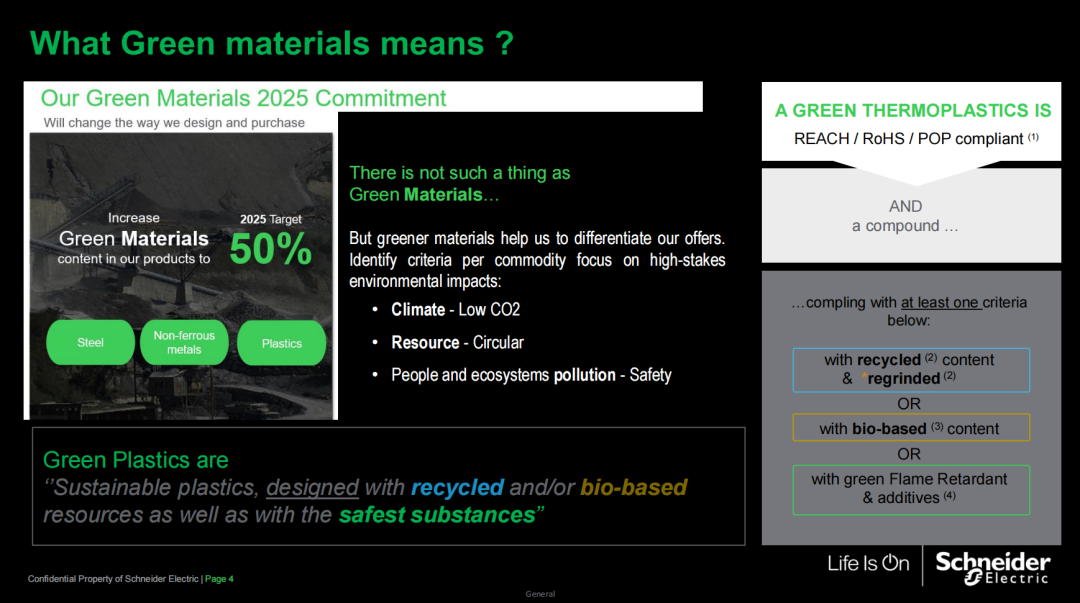Select the green Flame Retardant & additives box
Viewport: 1080px width, 603px height.
point(910,489)
